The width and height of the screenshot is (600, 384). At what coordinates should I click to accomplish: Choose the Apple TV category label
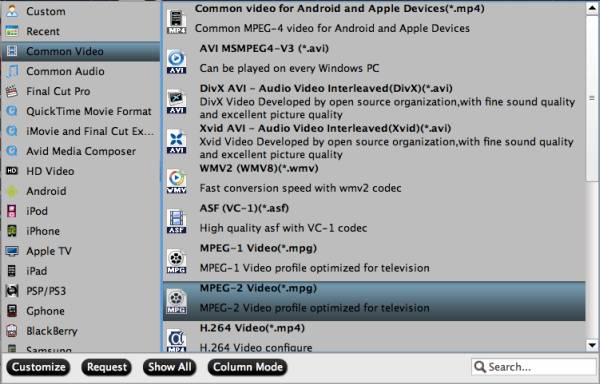click(x=49, y=251)
